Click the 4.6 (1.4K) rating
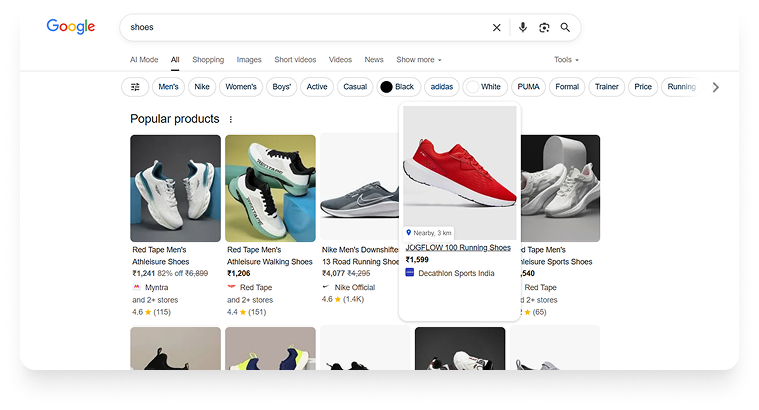Image resolution: width=759 pixels, height=410 pixels. (343, 299)
